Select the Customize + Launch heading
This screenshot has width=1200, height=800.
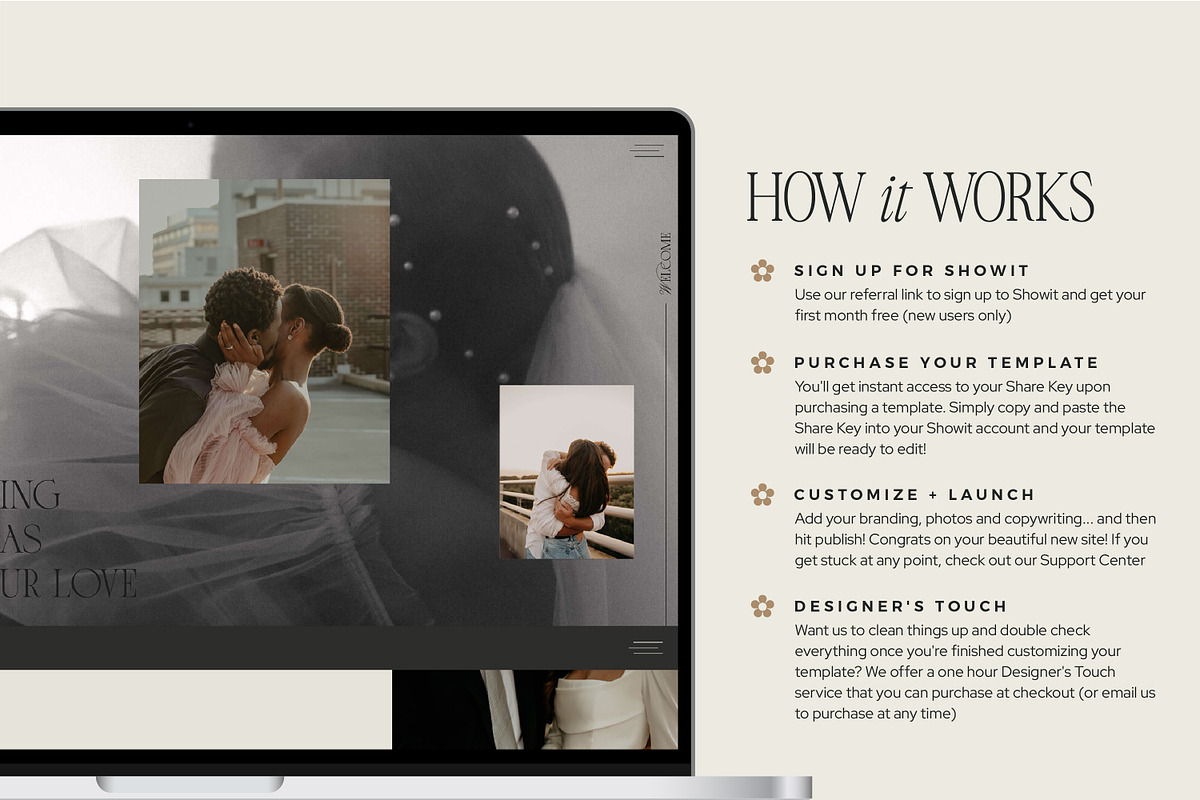[914, 495]
